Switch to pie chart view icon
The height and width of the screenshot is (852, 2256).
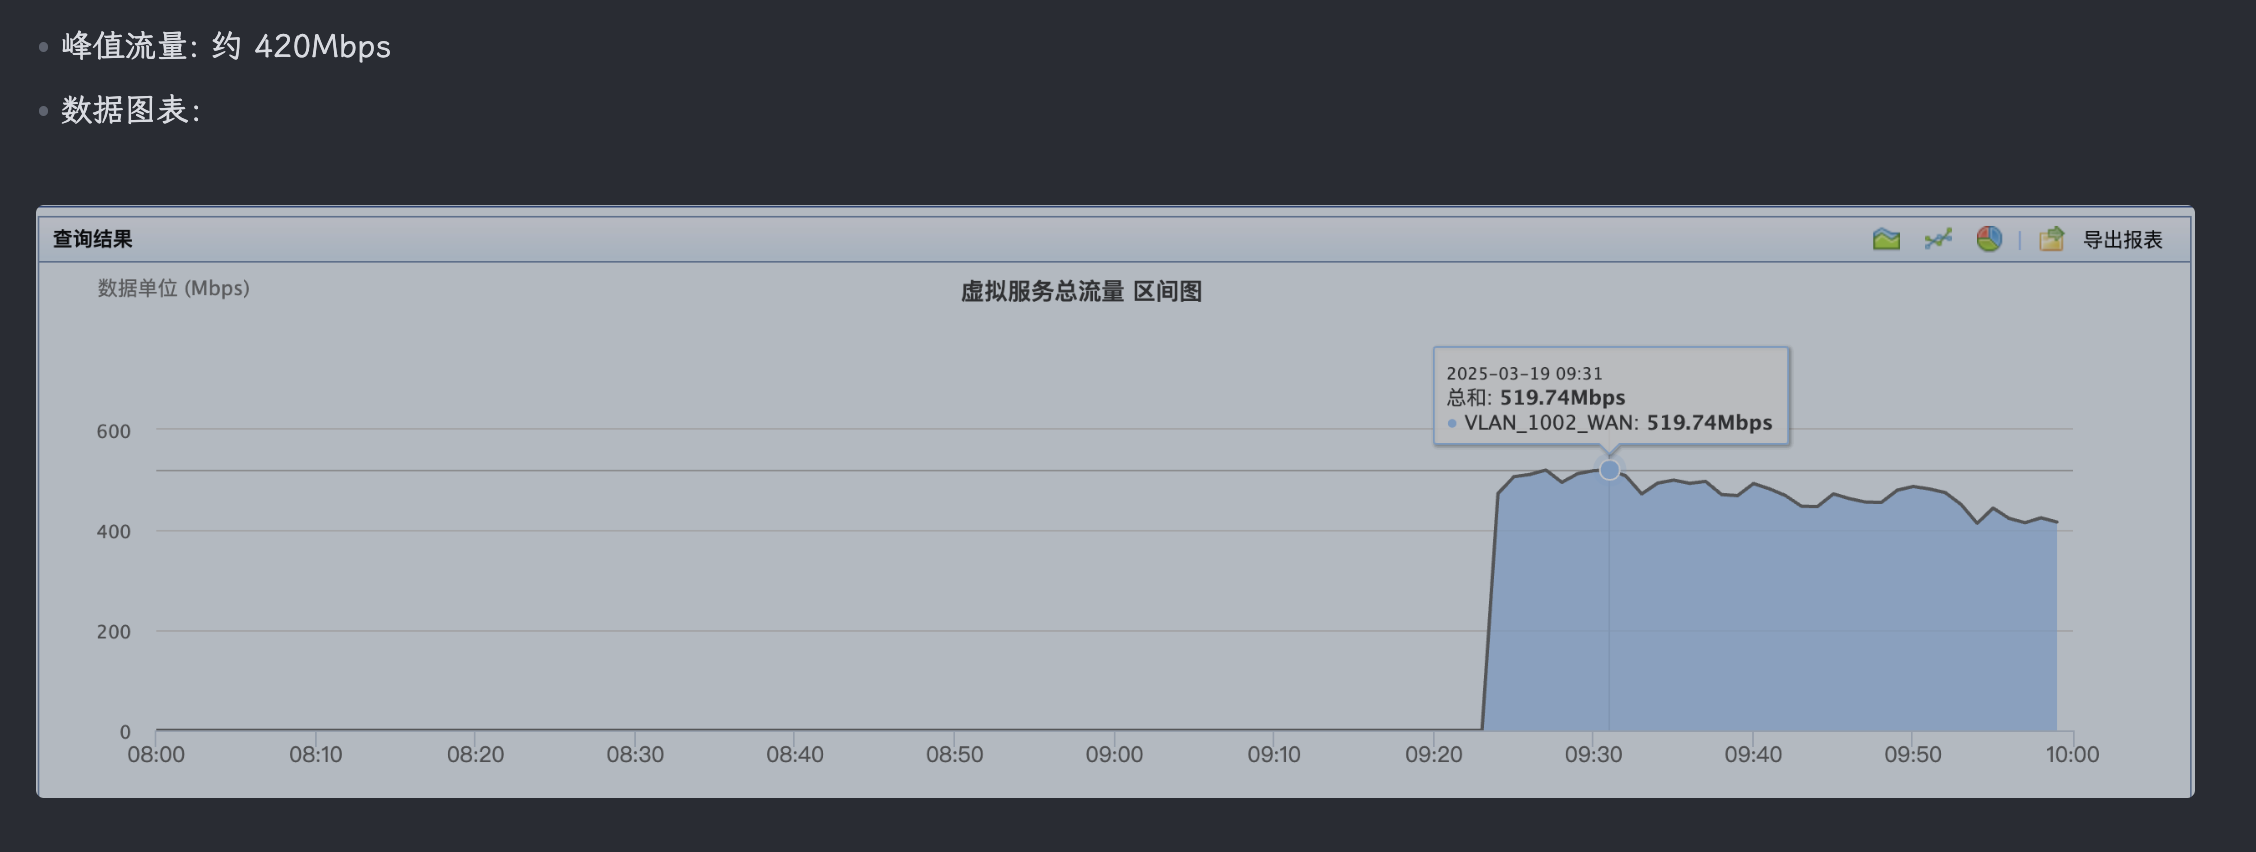point(1989,239)
